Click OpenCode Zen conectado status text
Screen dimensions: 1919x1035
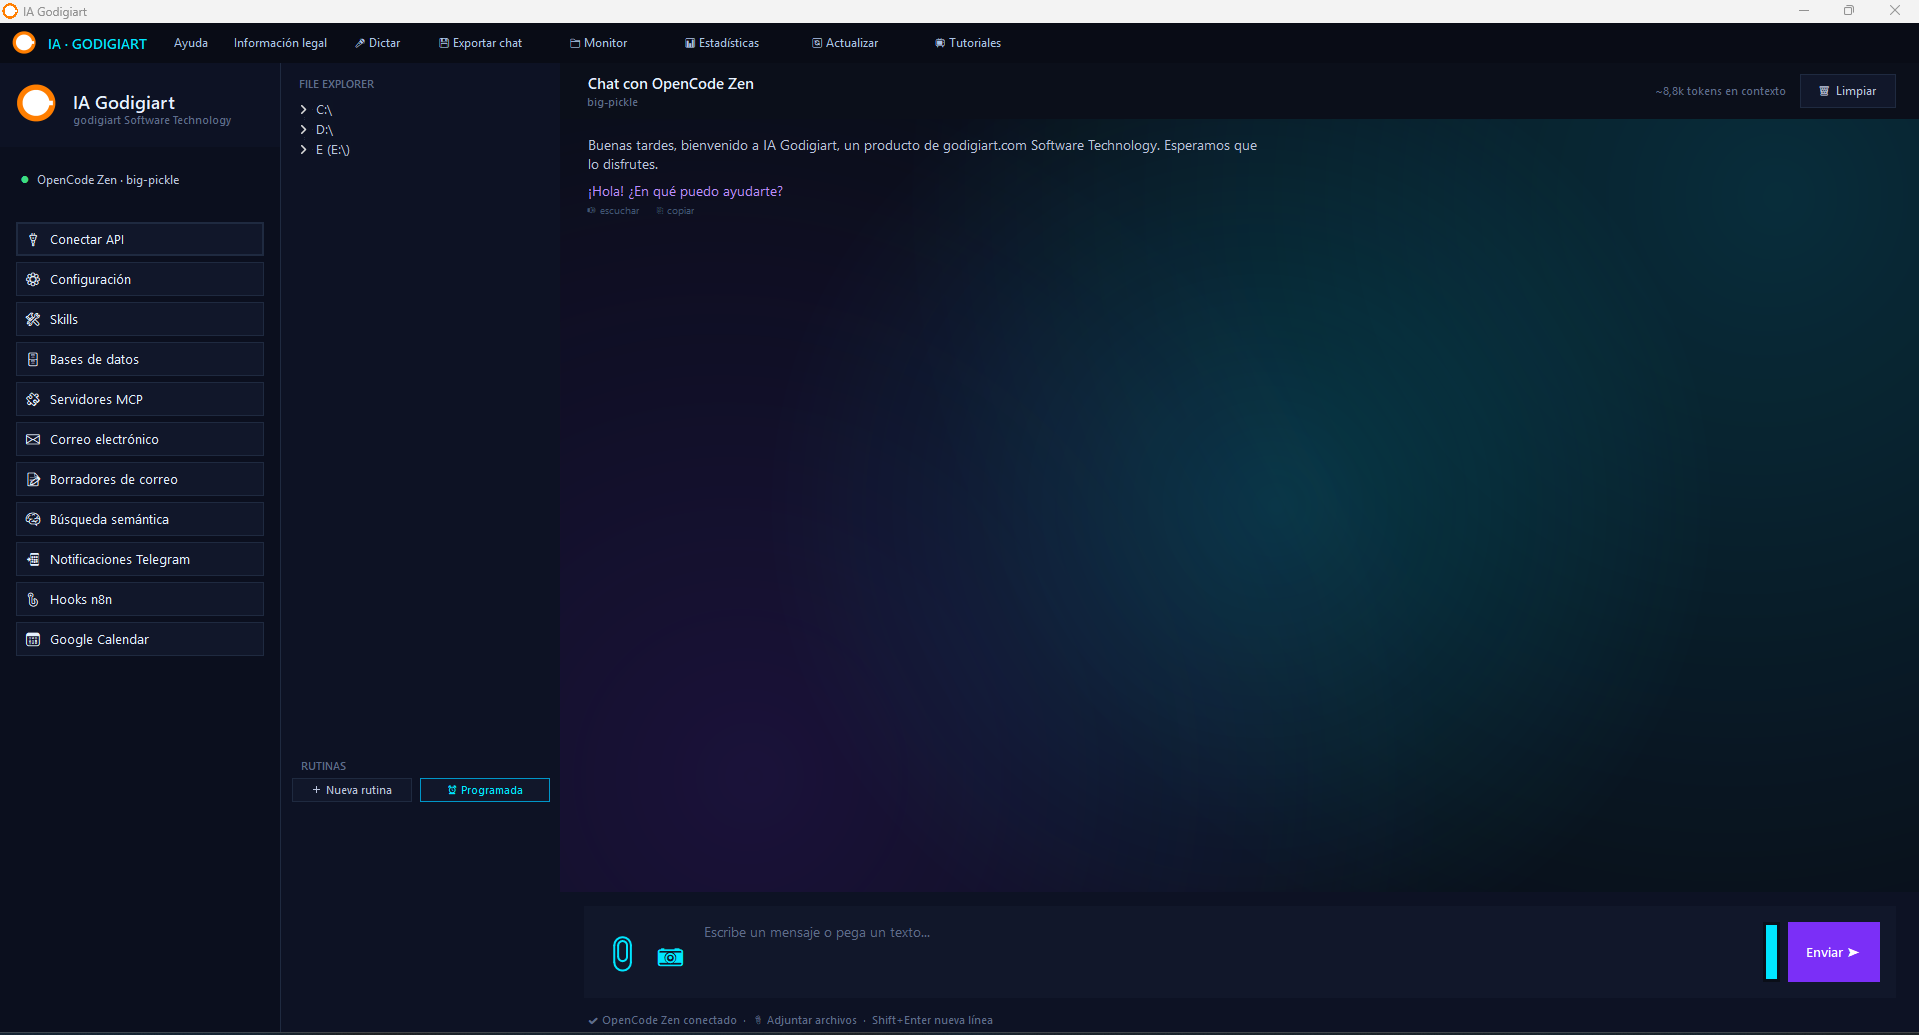669,1020
